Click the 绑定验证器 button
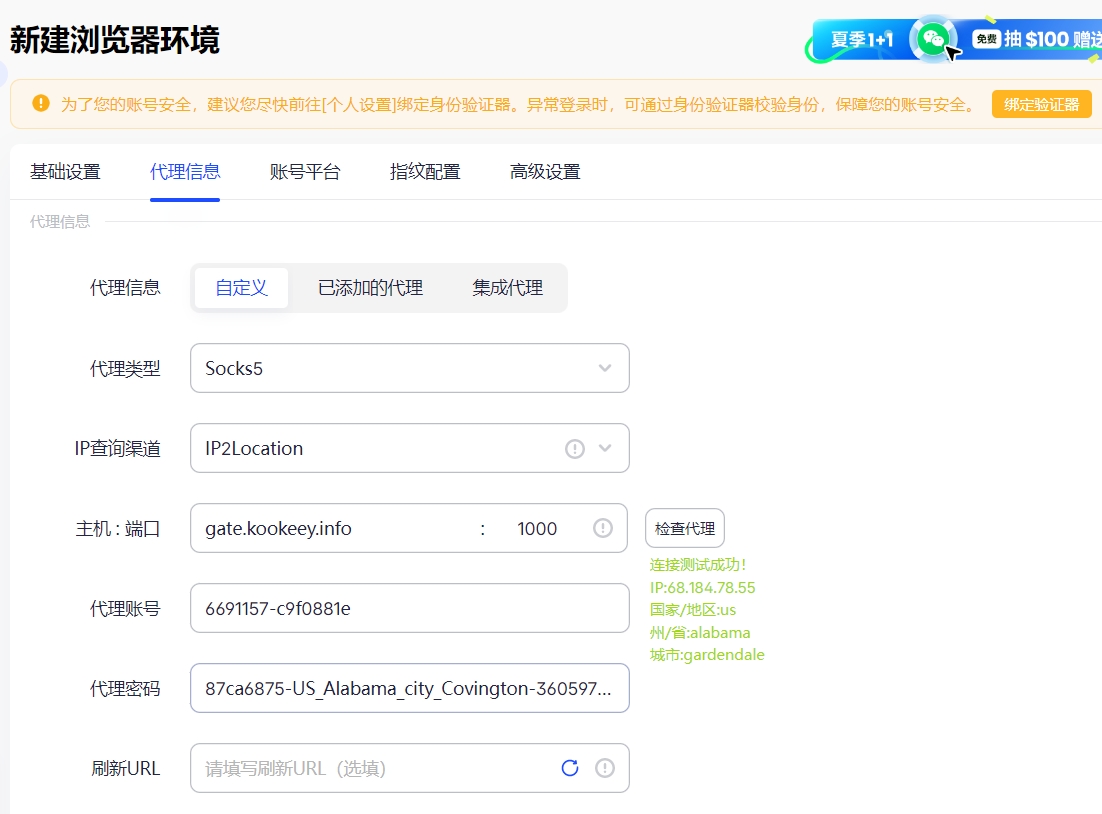This screenshot has height=814, width=1102. [1041, 103]
